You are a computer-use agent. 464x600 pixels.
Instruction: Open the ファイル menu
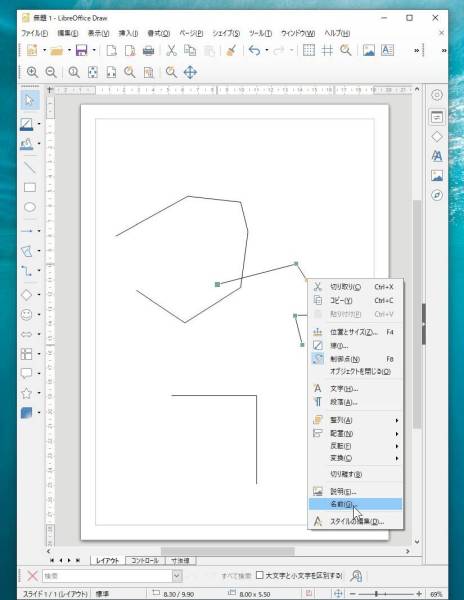(x=35, y=33)
